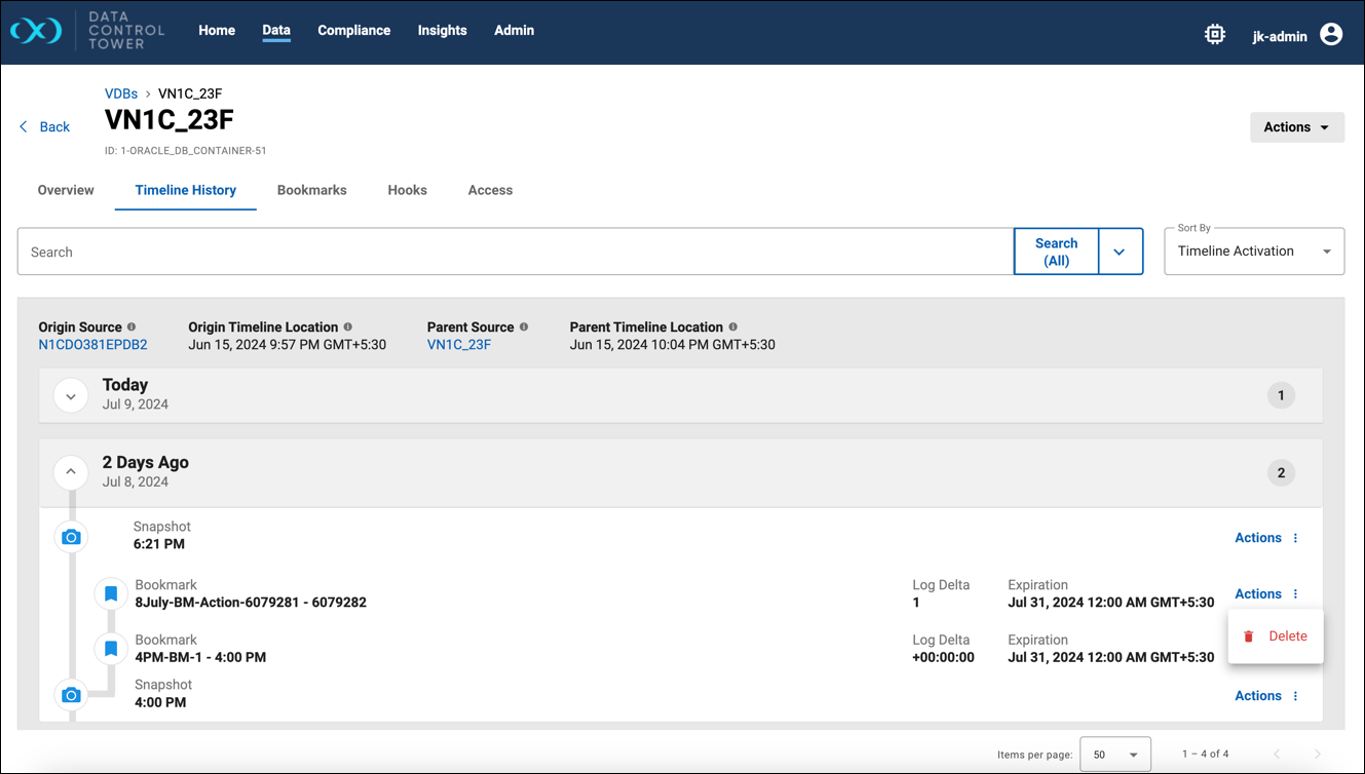Open the Sort By Timeline Activation dropdown
This screenshot has width=1365, height=774.
[x=1254, y=252]
